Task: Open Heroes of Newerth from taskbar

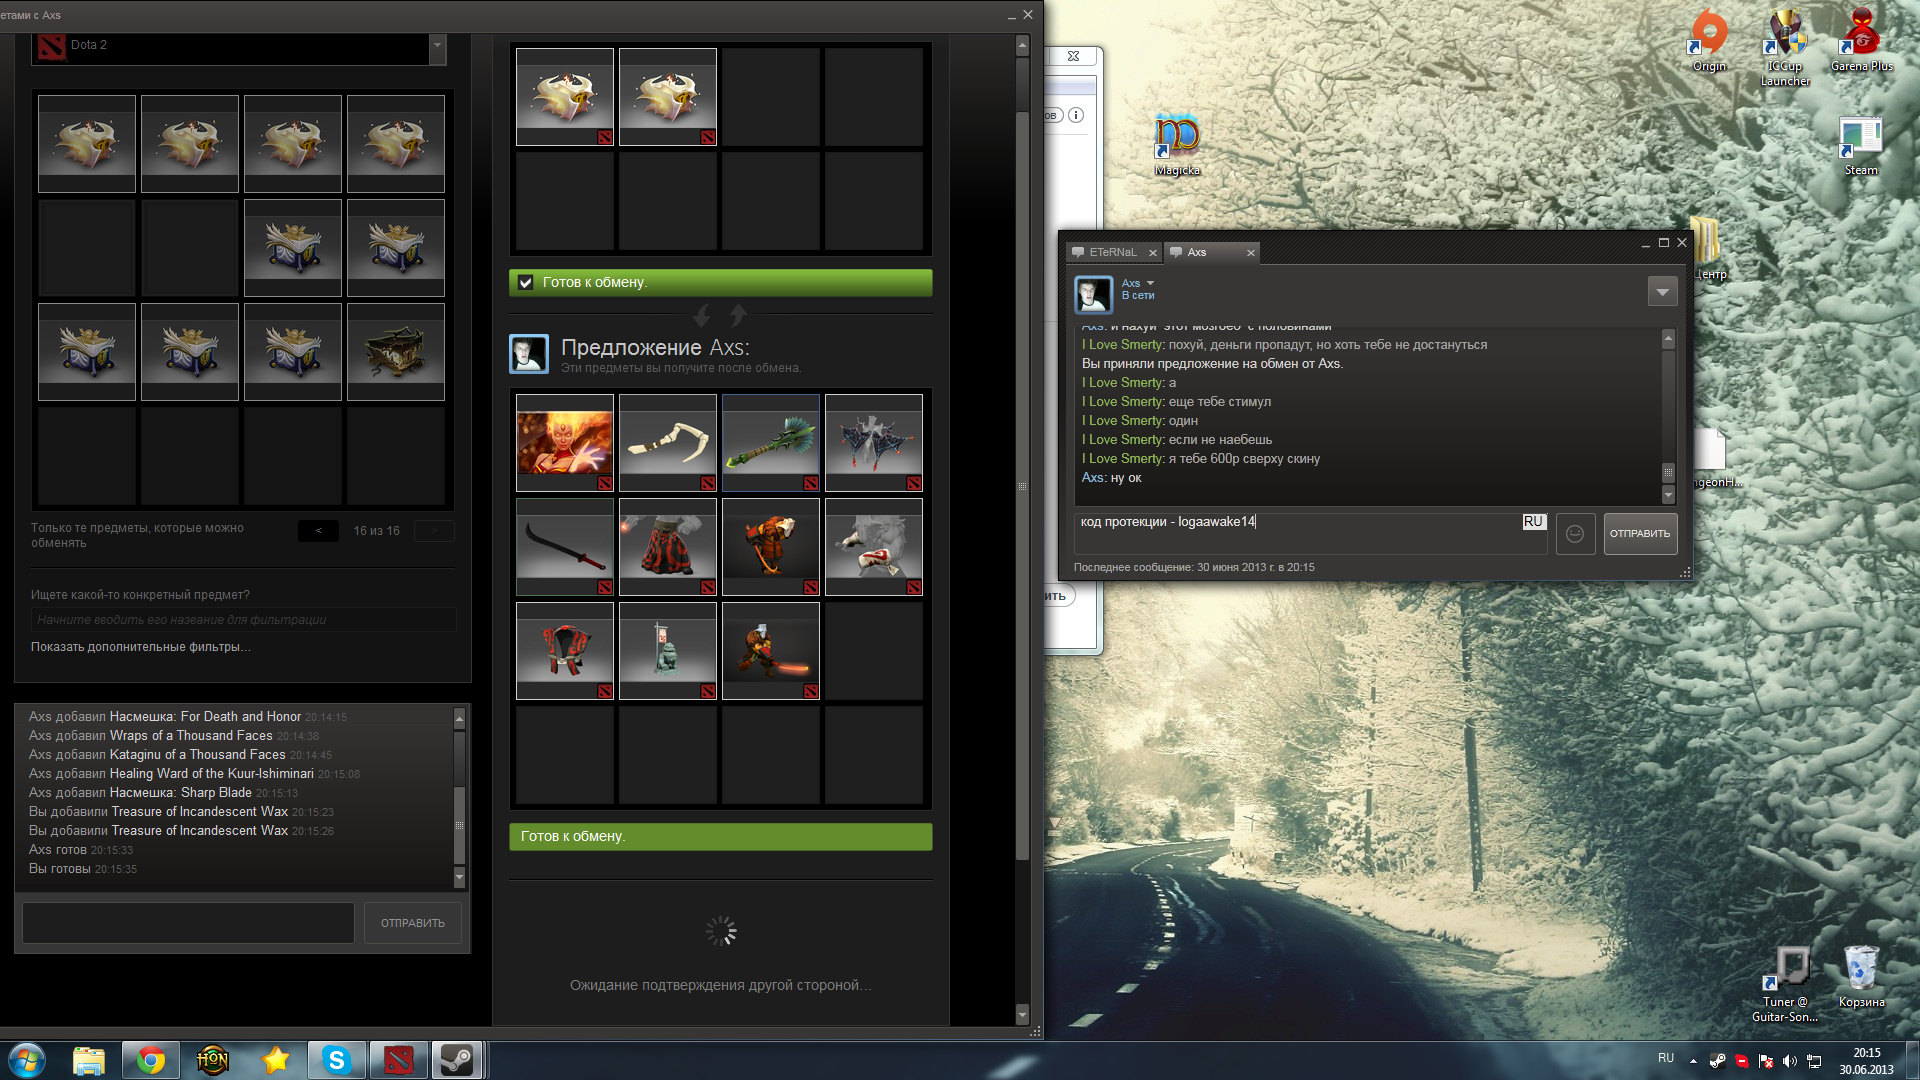Action: [x=213, y=1060]
